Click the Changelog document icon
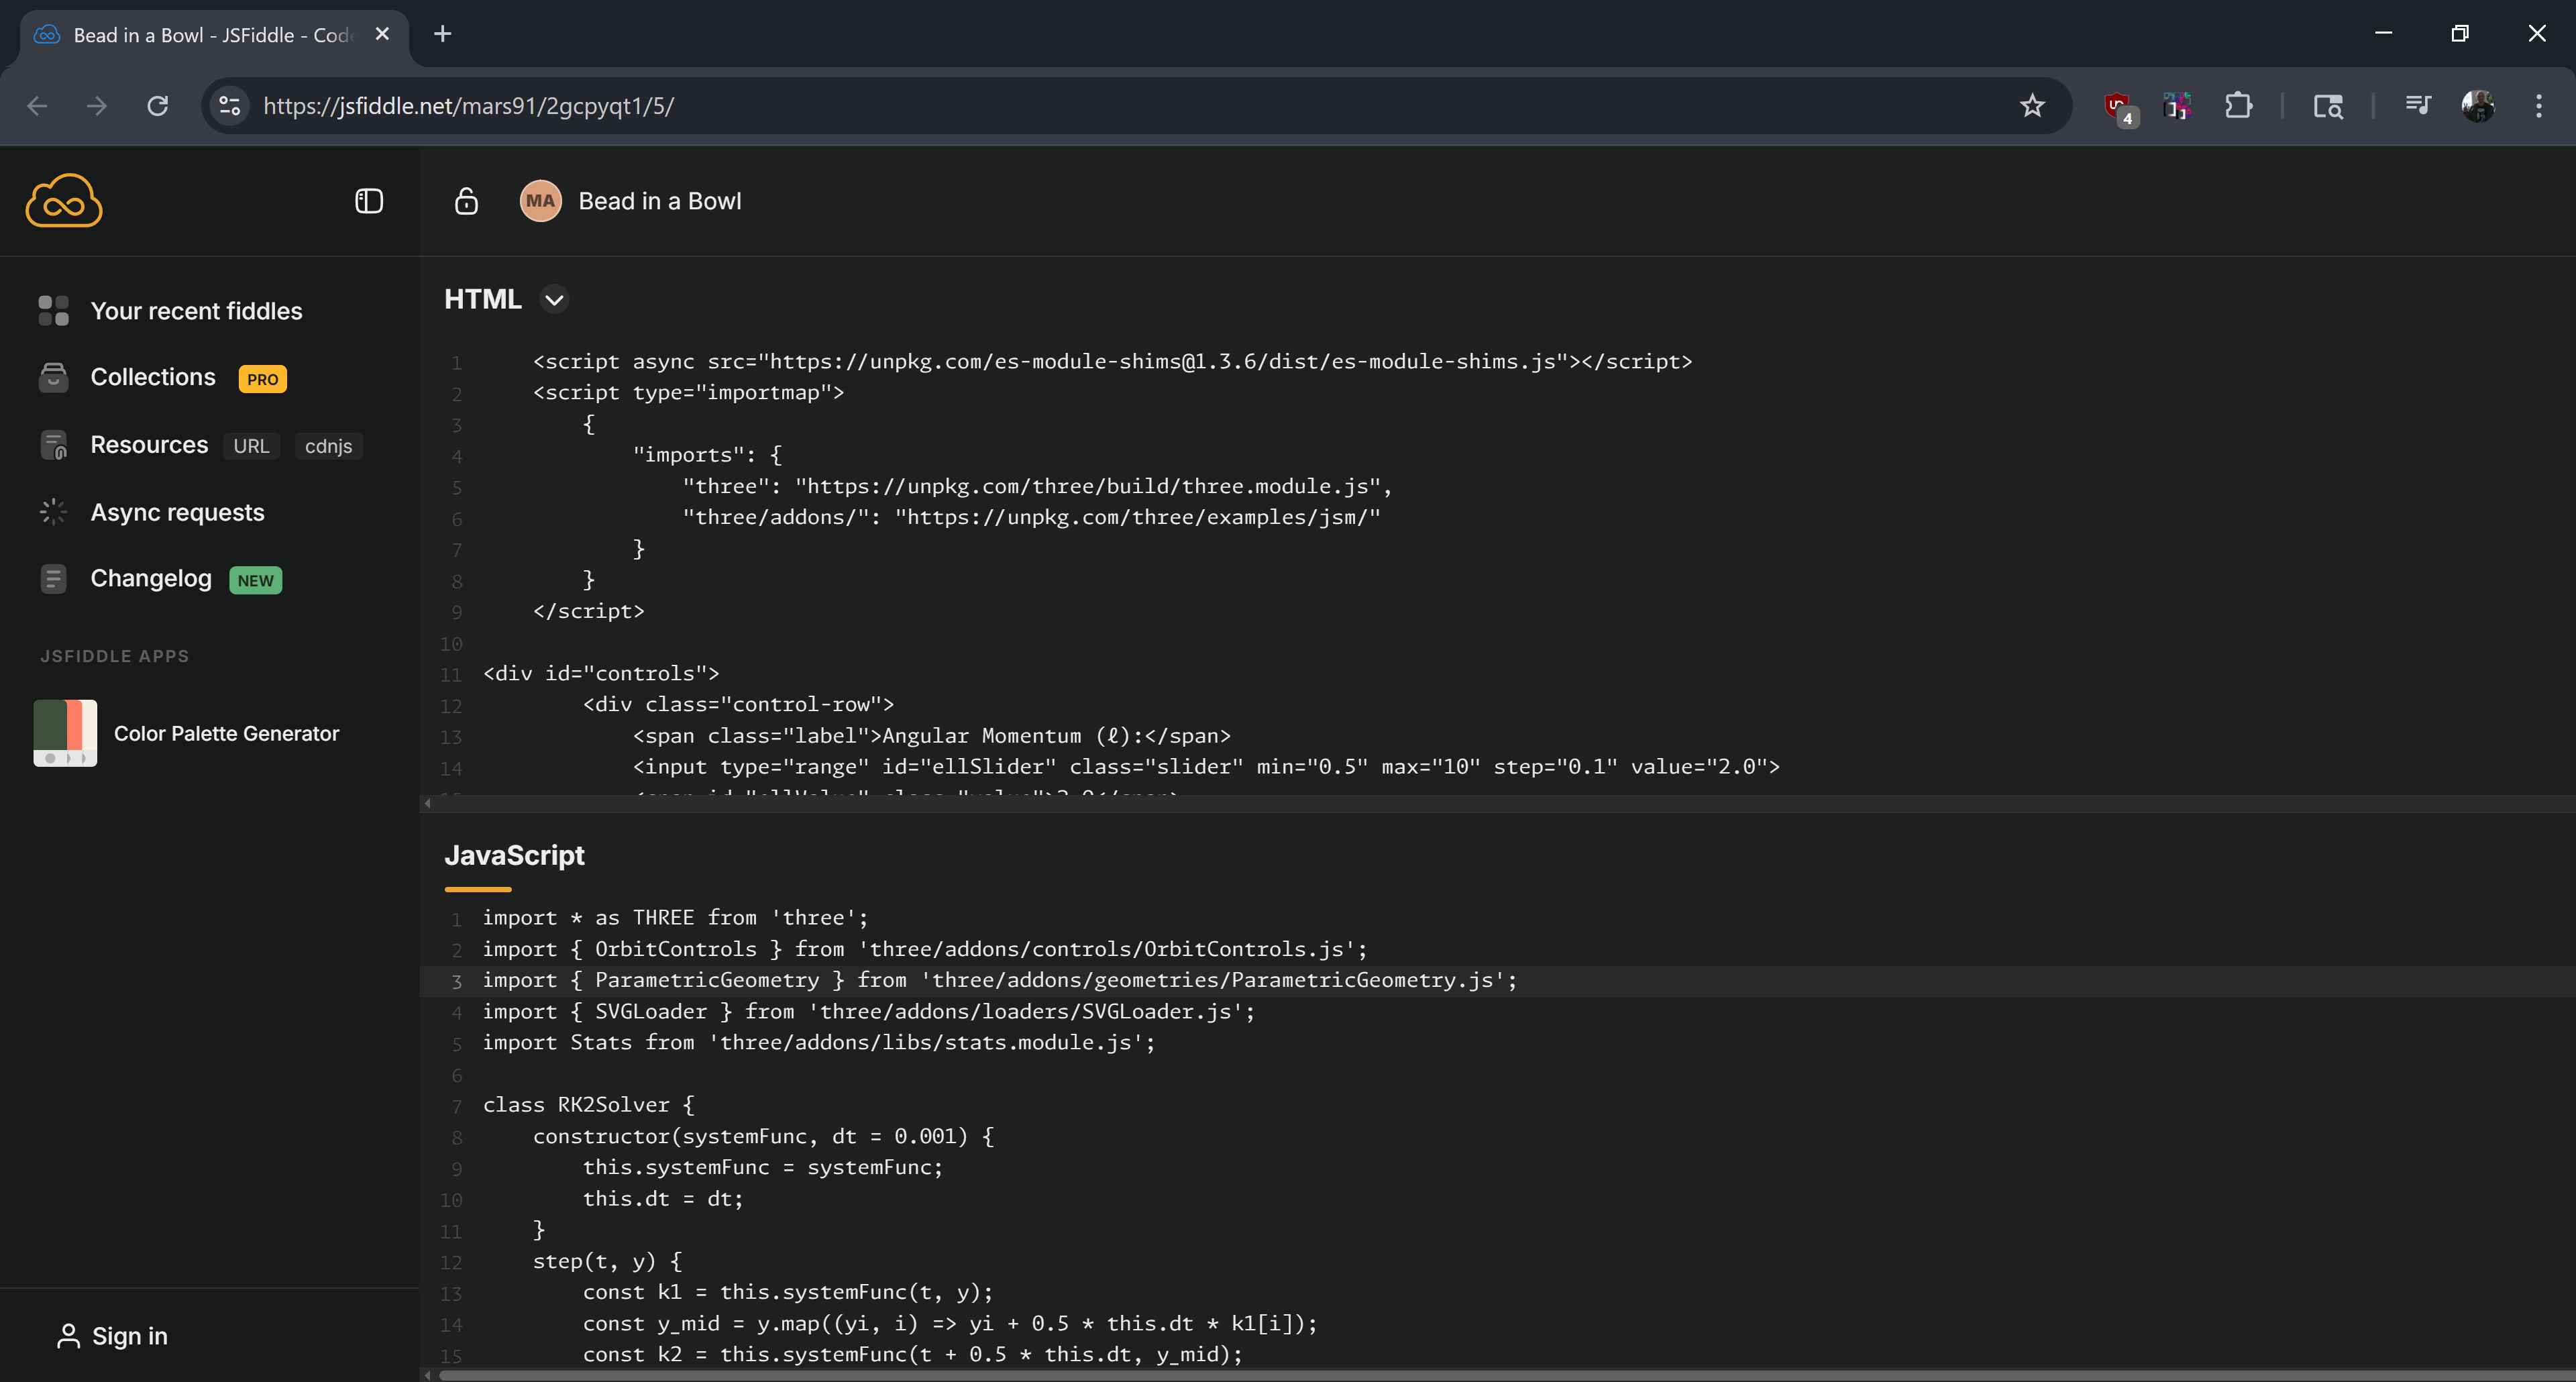The width and height of the screenshot is (2576, 1382). [x=53, y=578]
